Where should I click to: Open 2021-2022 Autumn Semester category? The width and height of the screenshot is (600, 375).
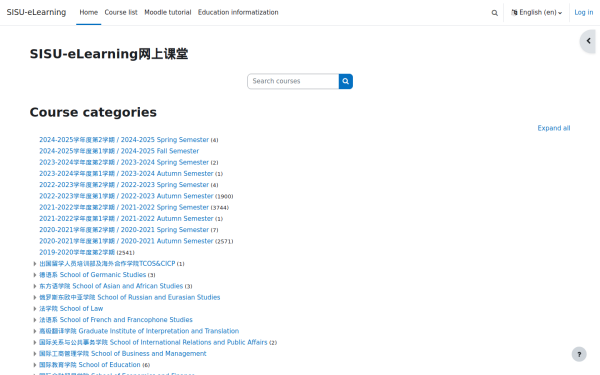[126, 219]
